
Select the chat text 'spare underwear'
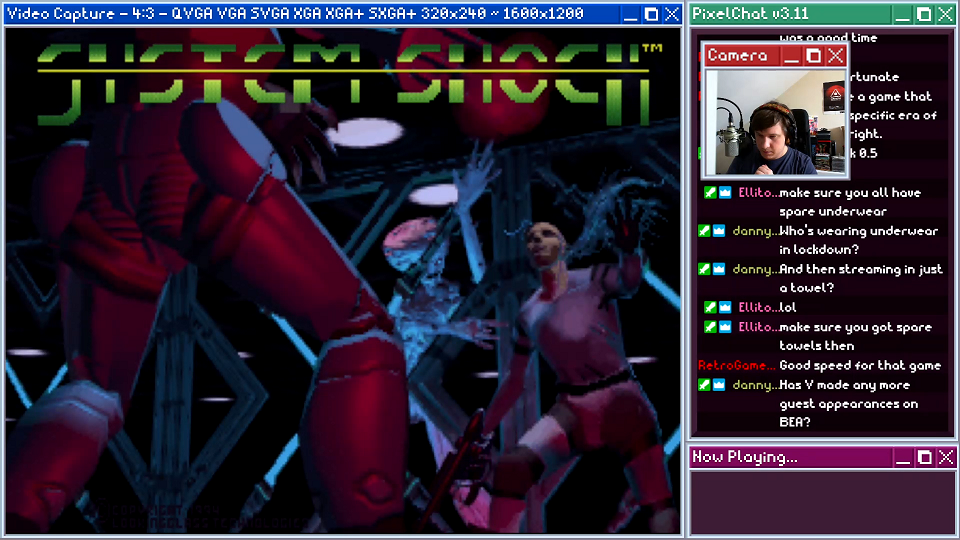833,212
